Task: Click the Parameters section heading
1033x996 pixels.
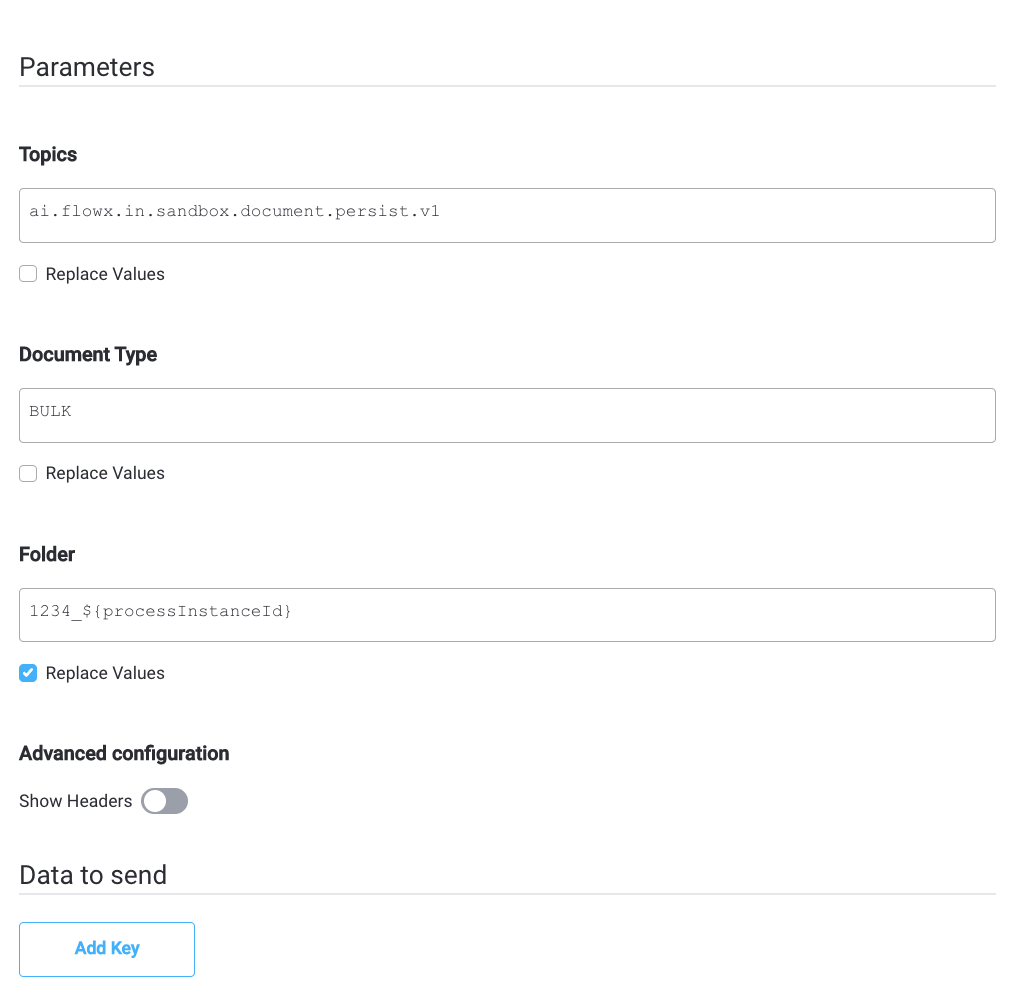Action: (87, 67)
